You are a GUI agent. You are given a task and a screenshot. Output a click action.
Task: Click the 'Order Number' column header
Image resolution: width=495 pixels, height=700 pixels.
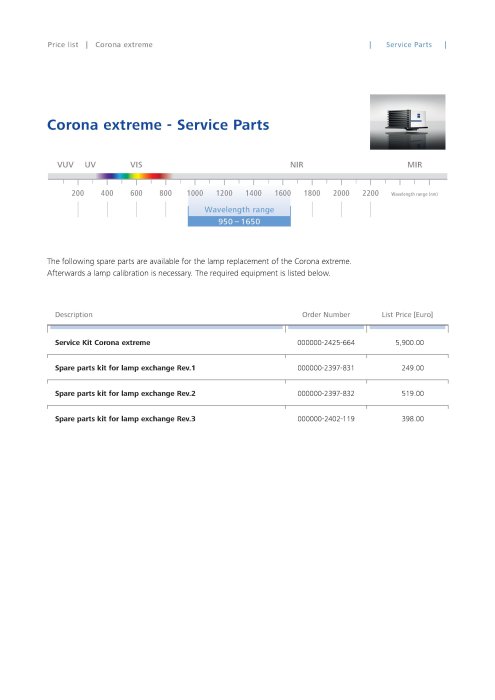point(326,315)
